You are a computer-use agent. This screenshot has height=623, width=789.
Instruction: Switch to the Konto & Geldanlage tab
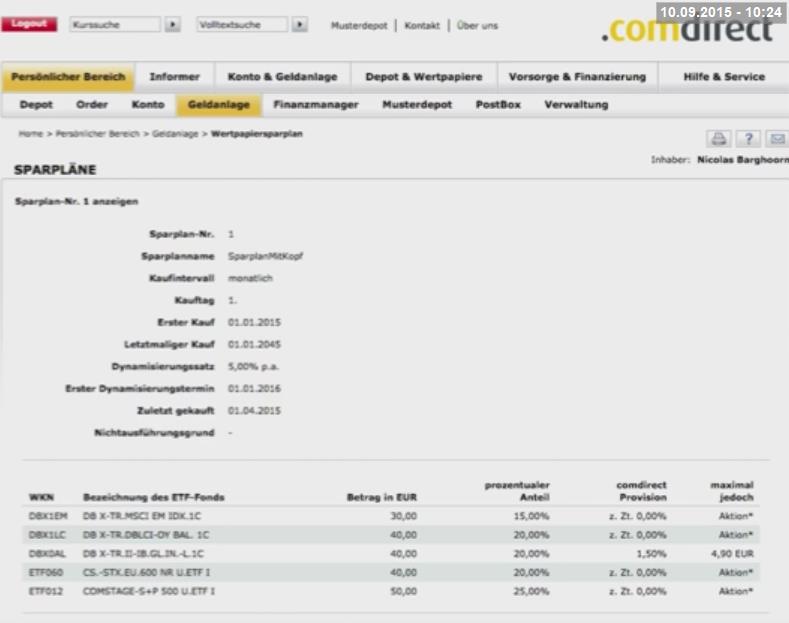283,77
